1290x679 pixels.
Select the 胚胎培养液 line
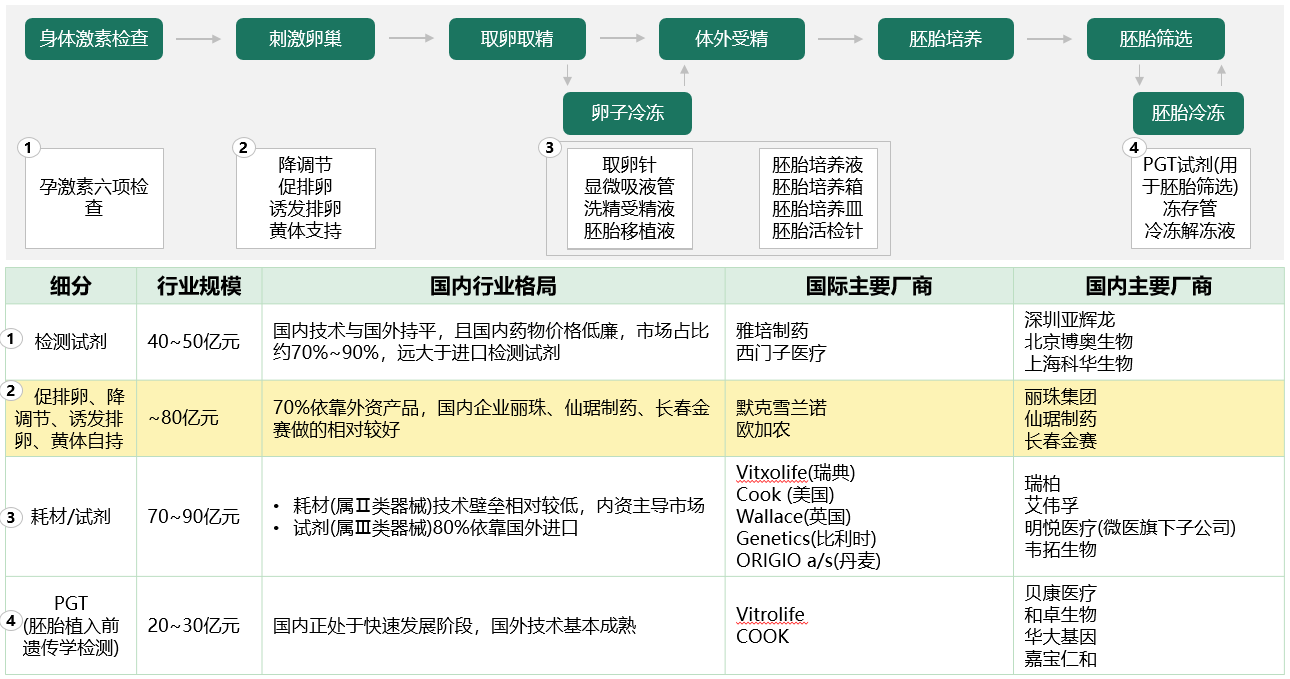(x=818, y=165)
